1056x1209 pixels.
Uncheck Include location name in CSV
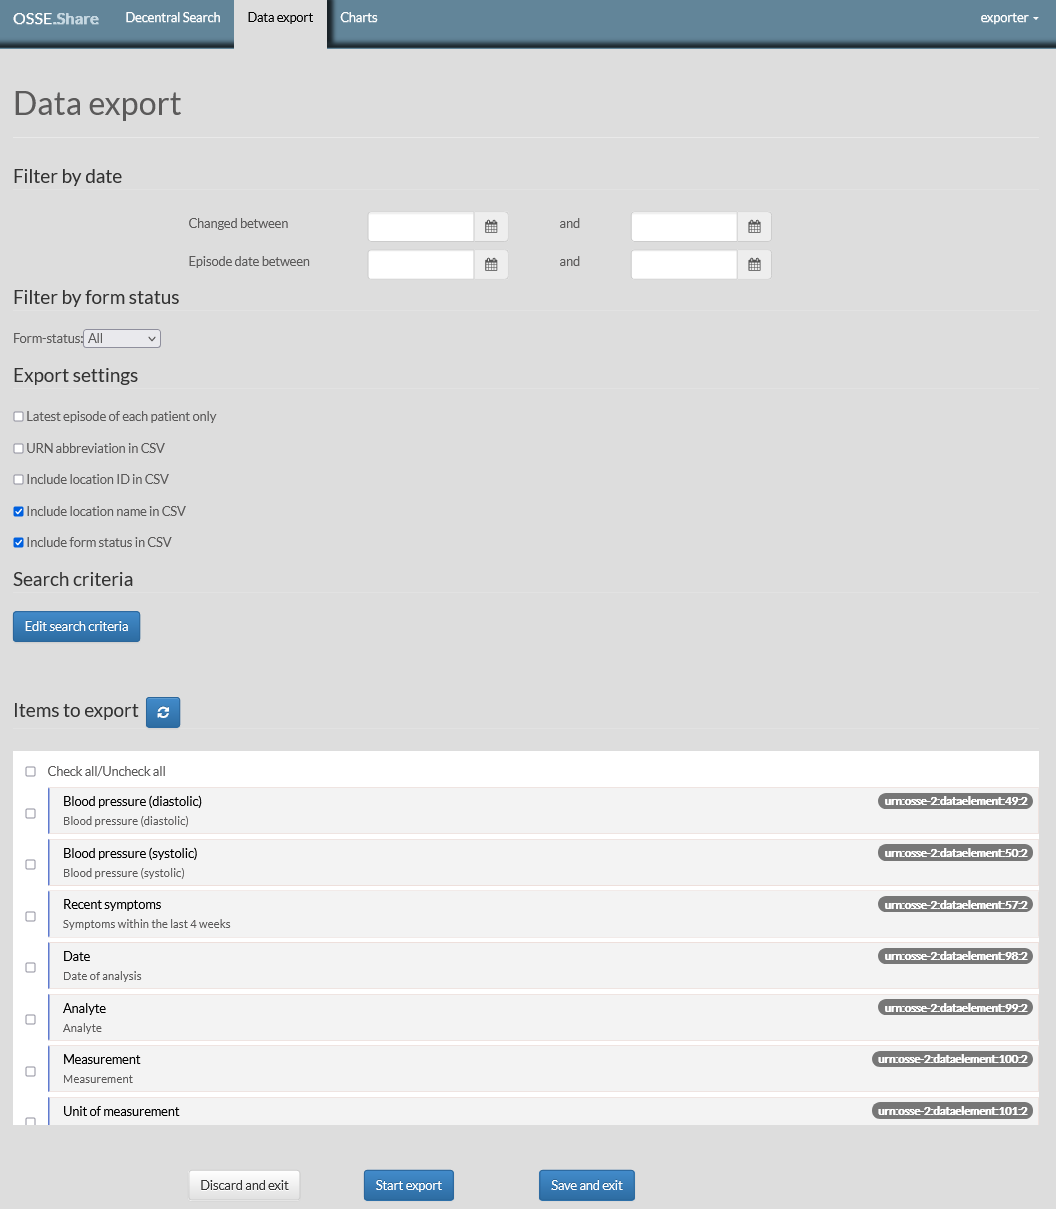[18, 511]
